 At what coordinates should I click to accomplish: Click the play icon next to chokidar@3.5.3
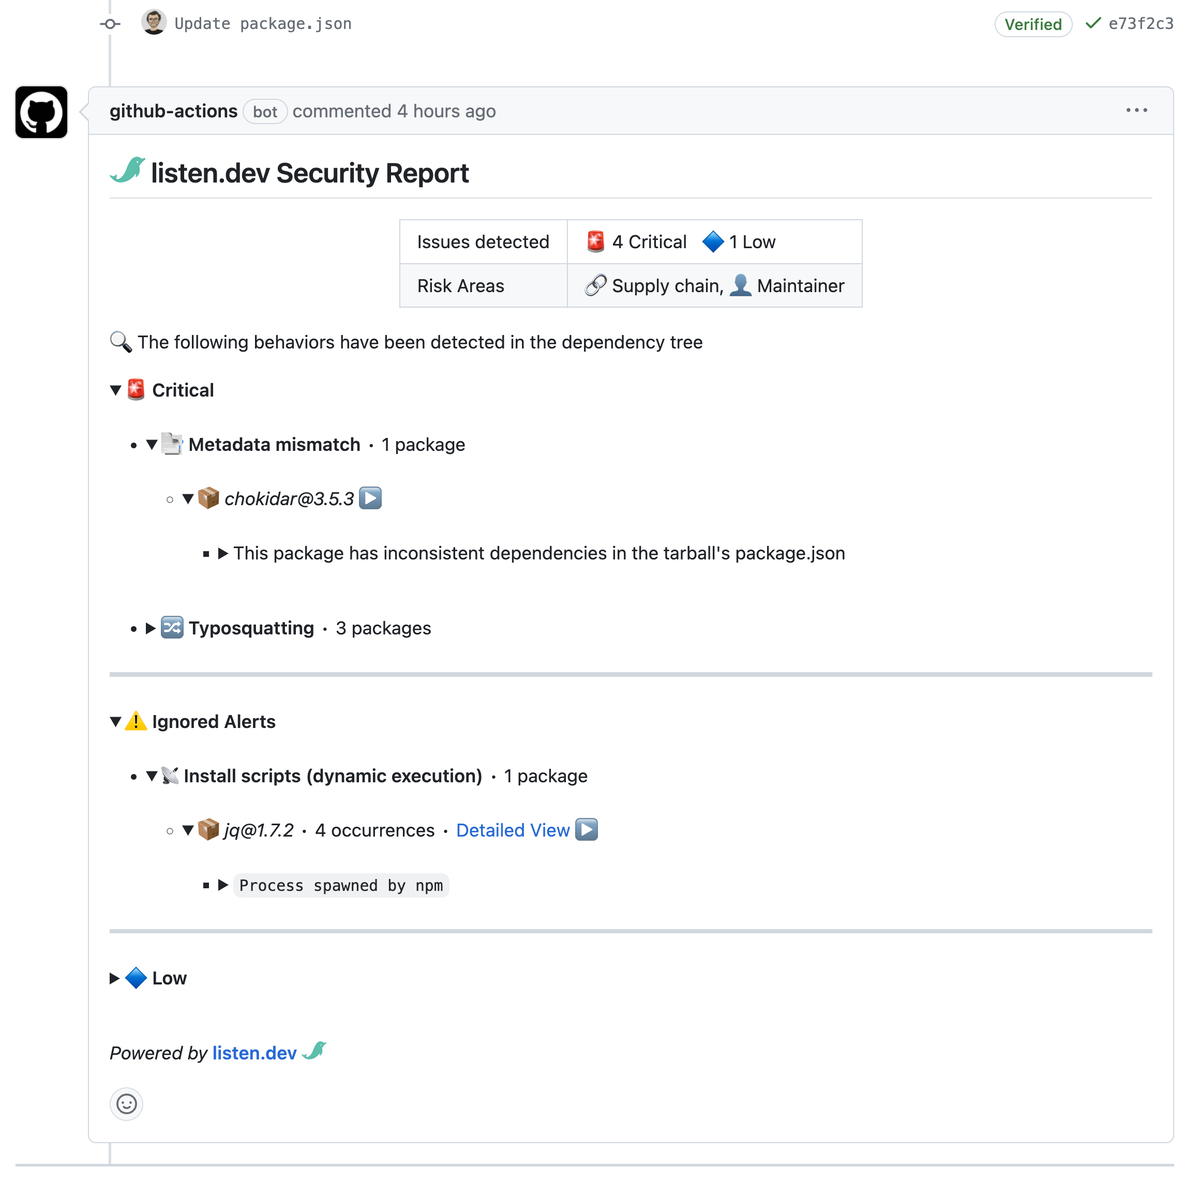click(371, 498)
